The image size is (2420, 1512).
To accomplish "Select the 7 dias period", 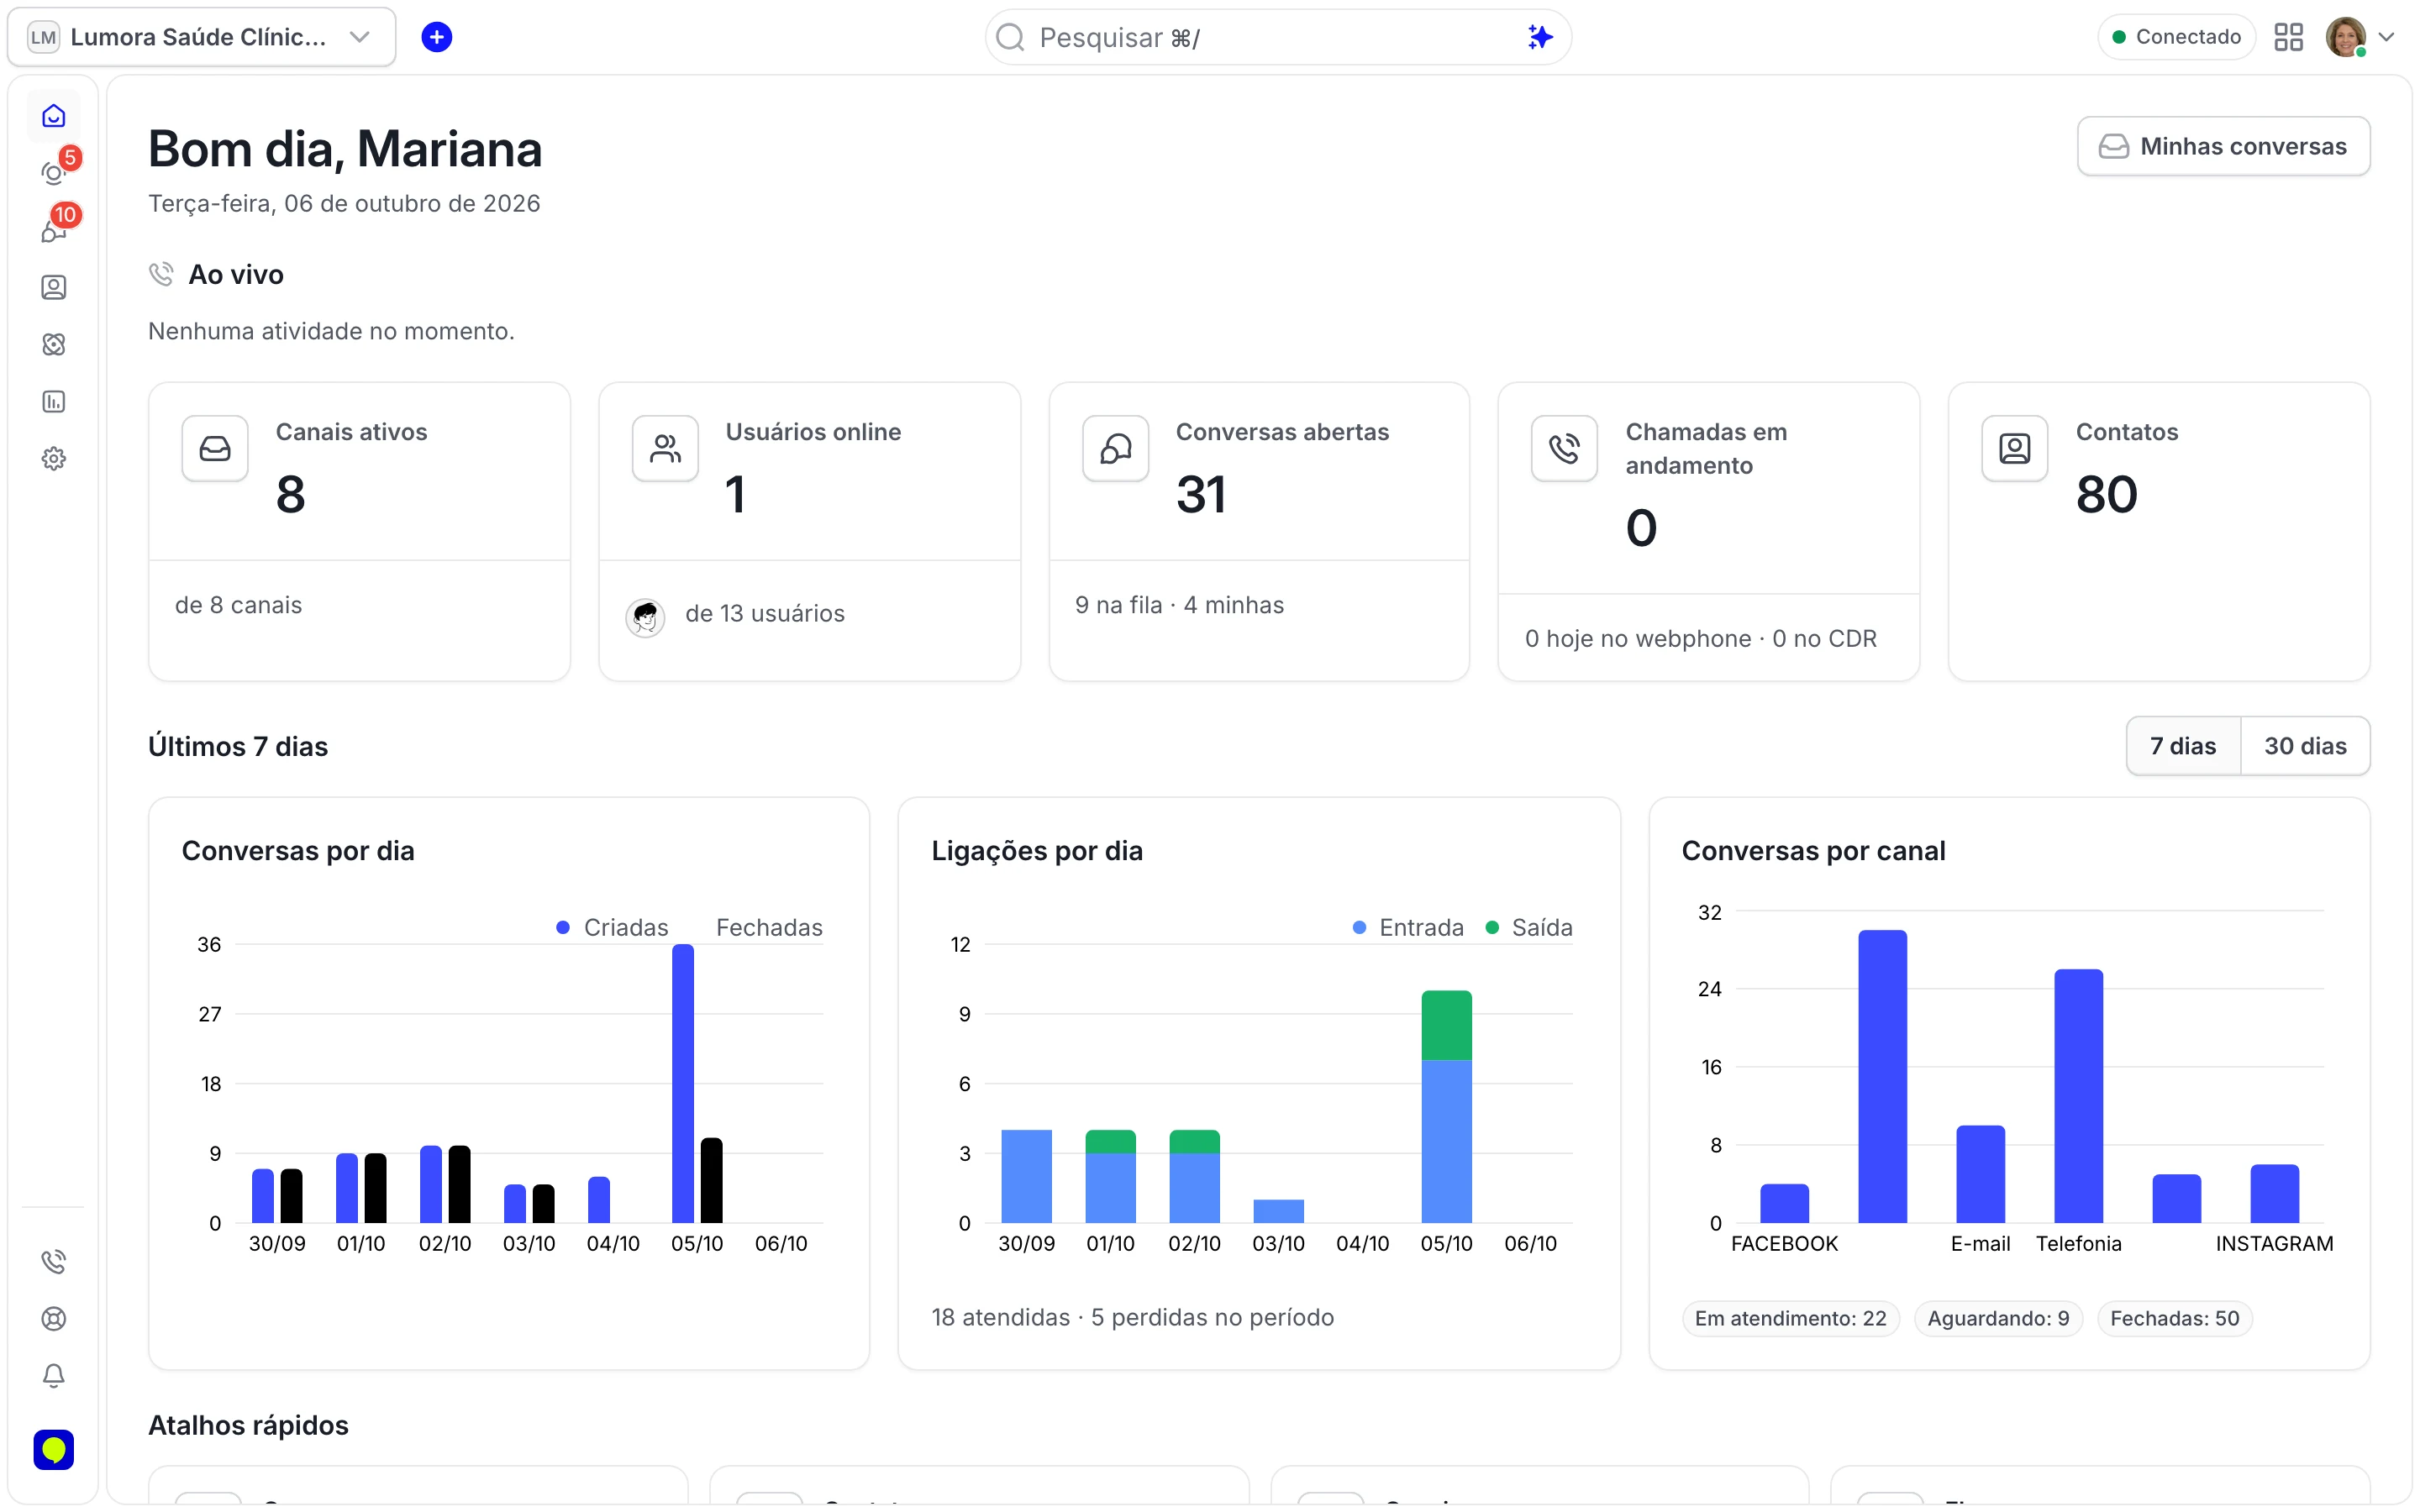I will tap(2183, 746).
